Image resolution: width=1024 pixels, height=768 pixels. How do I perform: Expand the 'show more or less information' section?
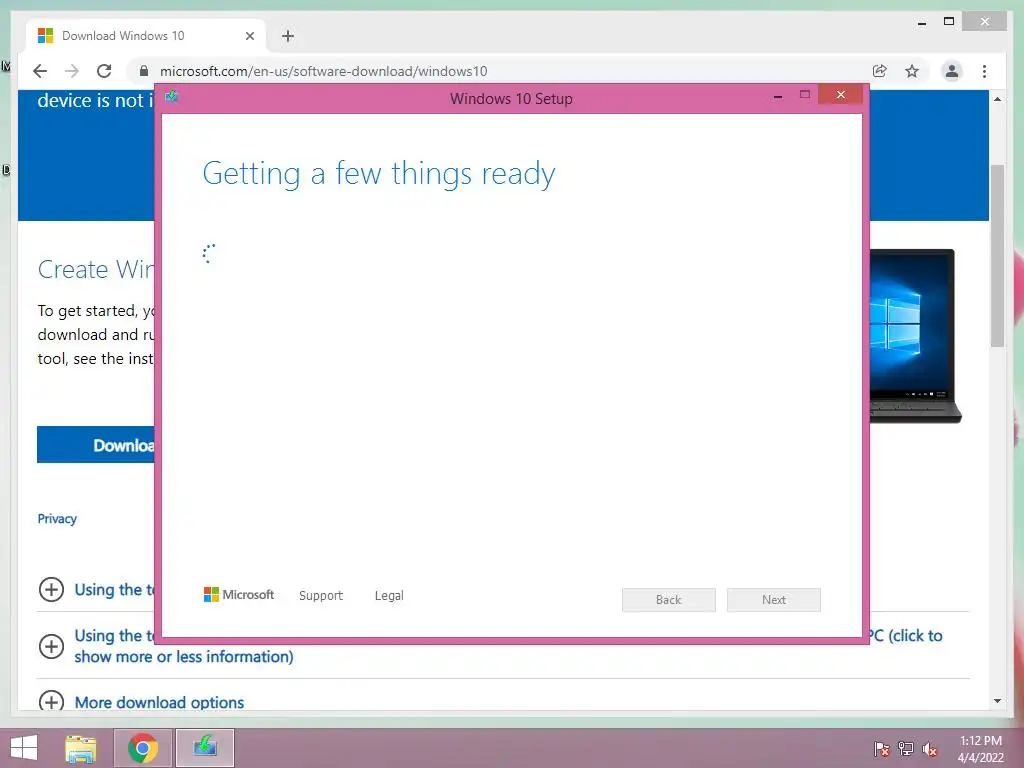point(52,647)
